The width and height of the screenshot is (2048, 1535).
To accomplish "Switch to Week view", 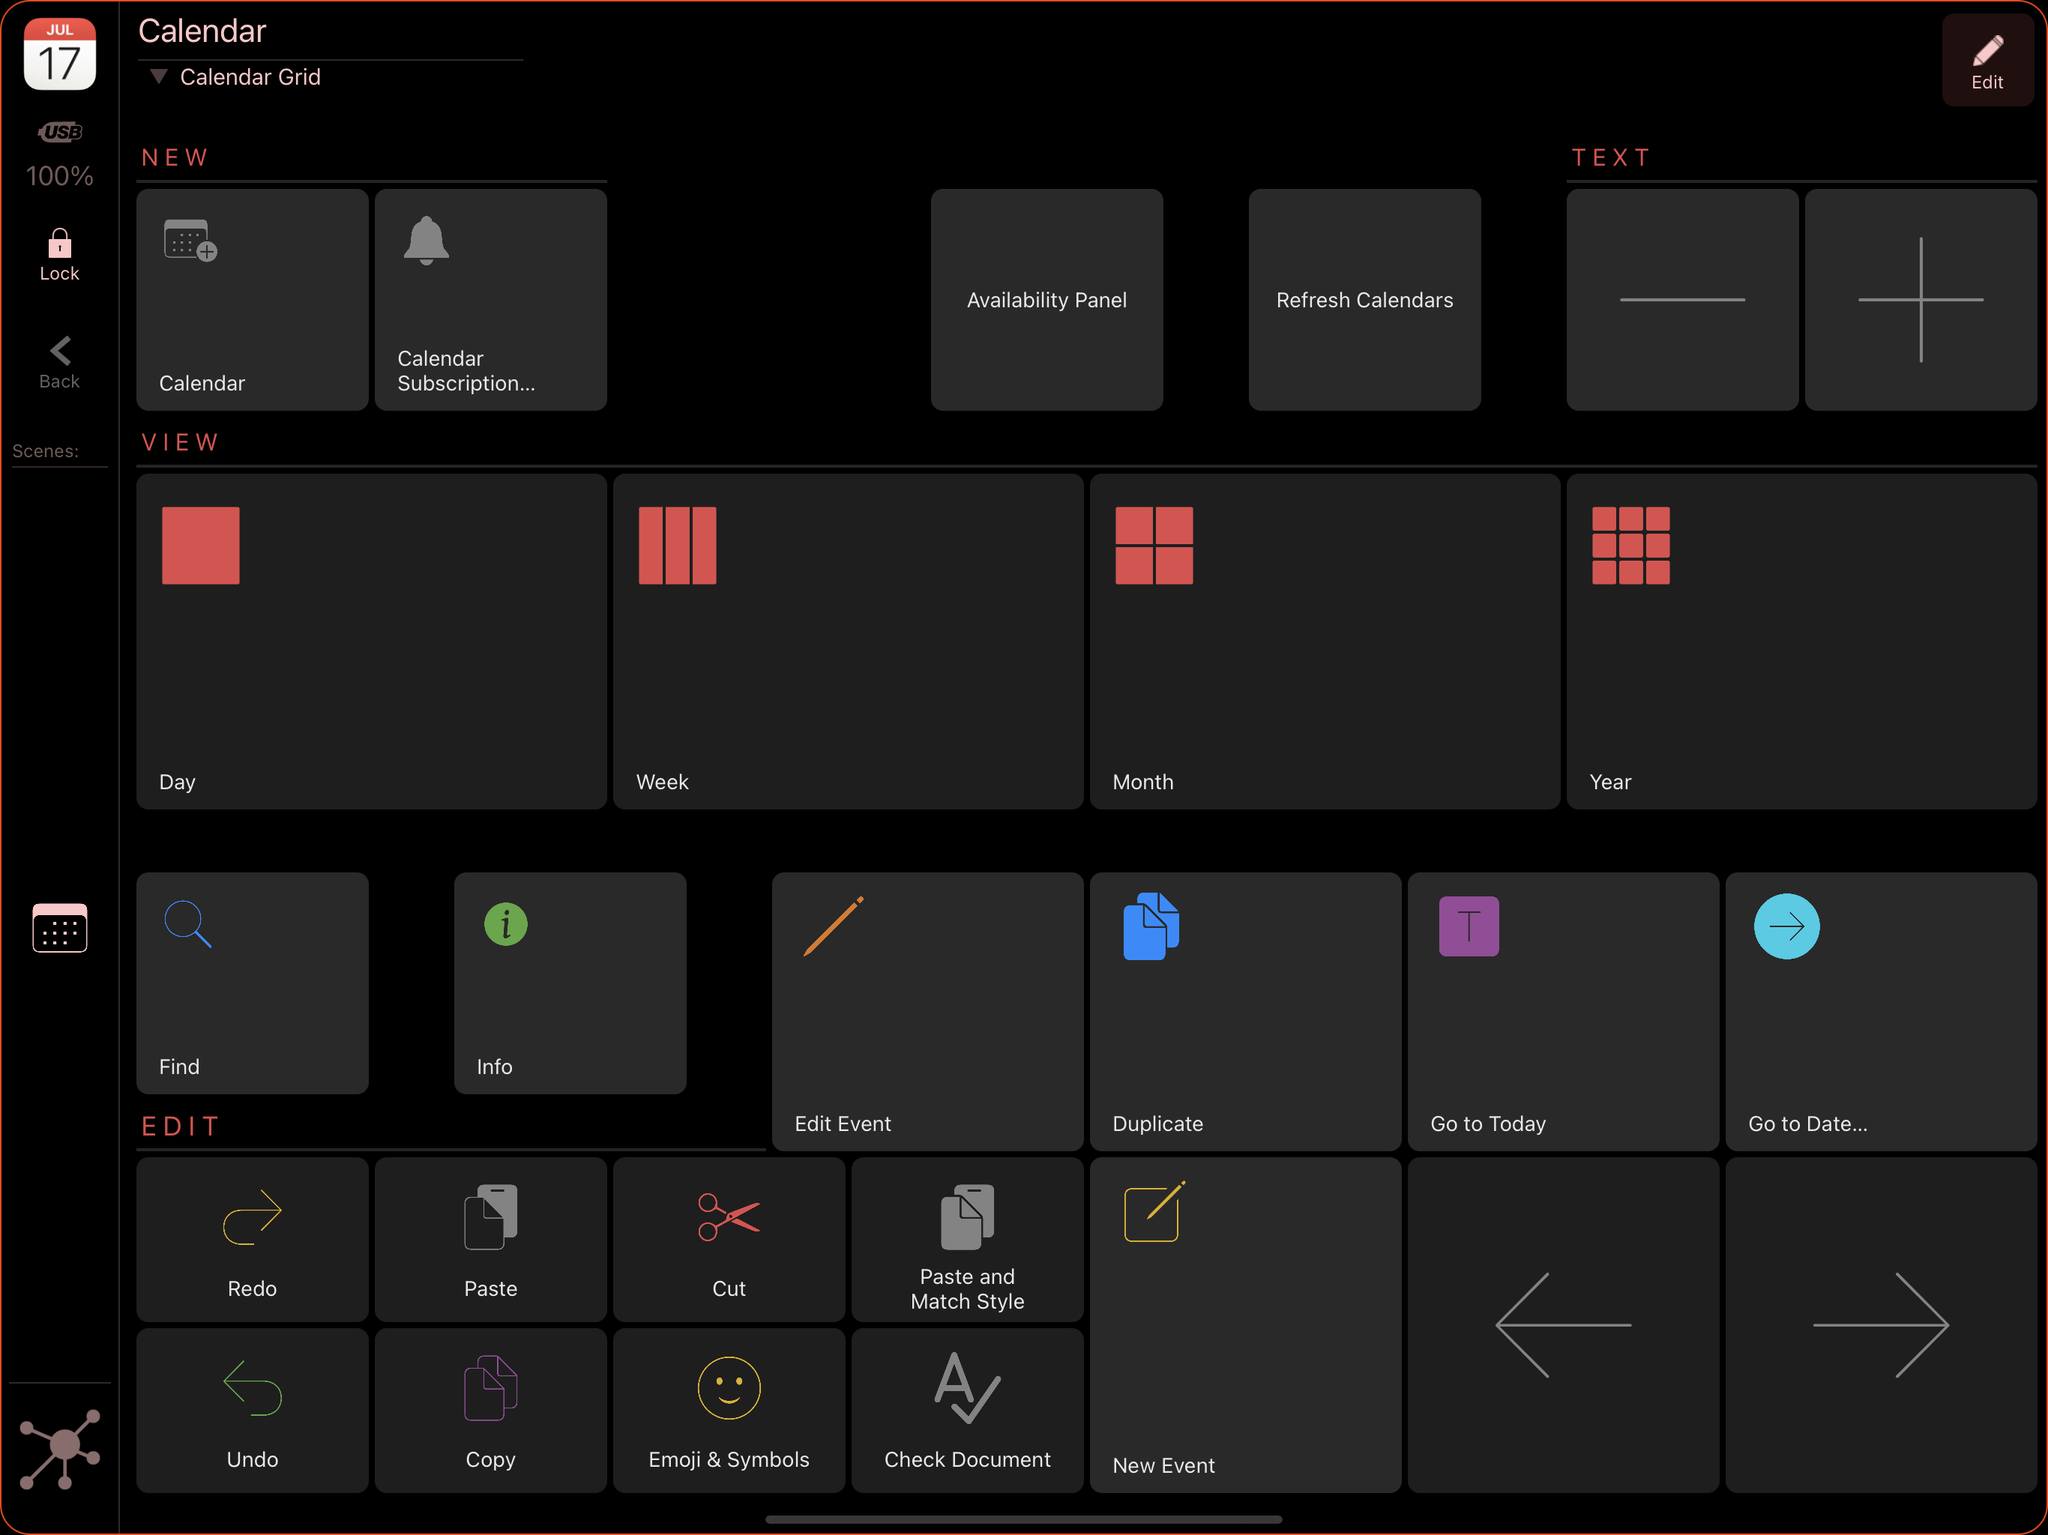I will point(848,641).
